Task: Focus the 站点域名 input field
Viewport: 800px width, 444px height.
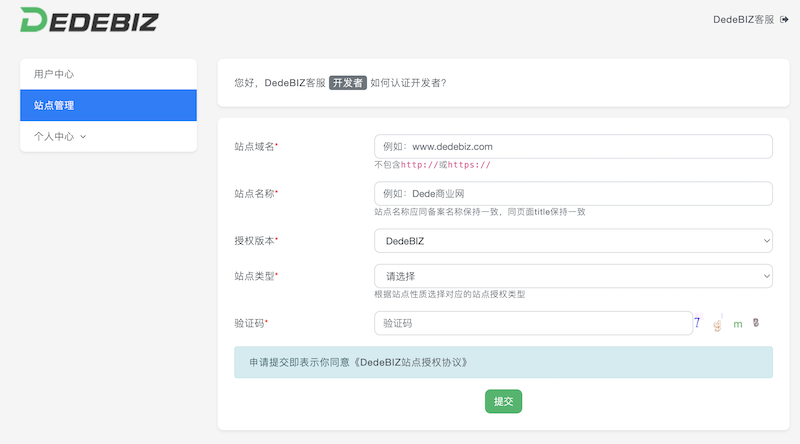Action: point(573,146)
